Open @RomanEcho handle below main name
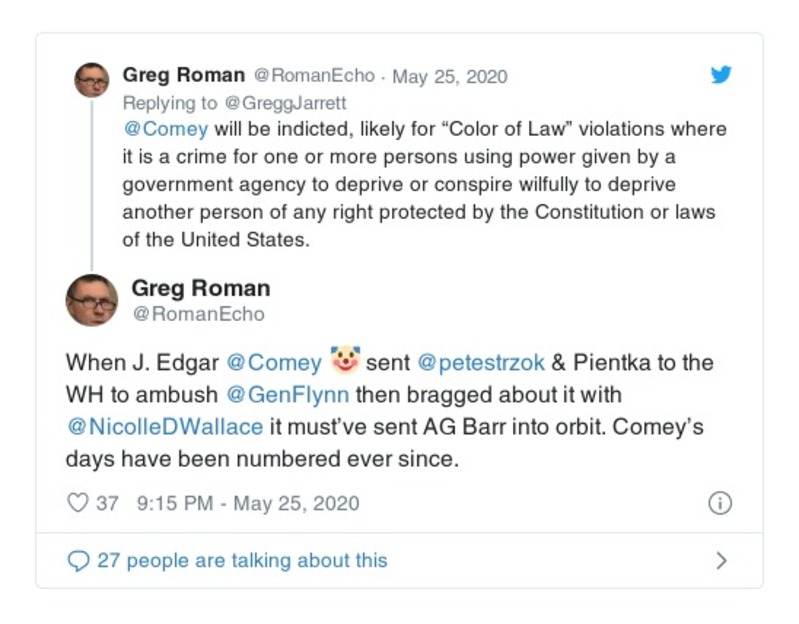This screenshot has height=624, width=799. tap(198, 314)
